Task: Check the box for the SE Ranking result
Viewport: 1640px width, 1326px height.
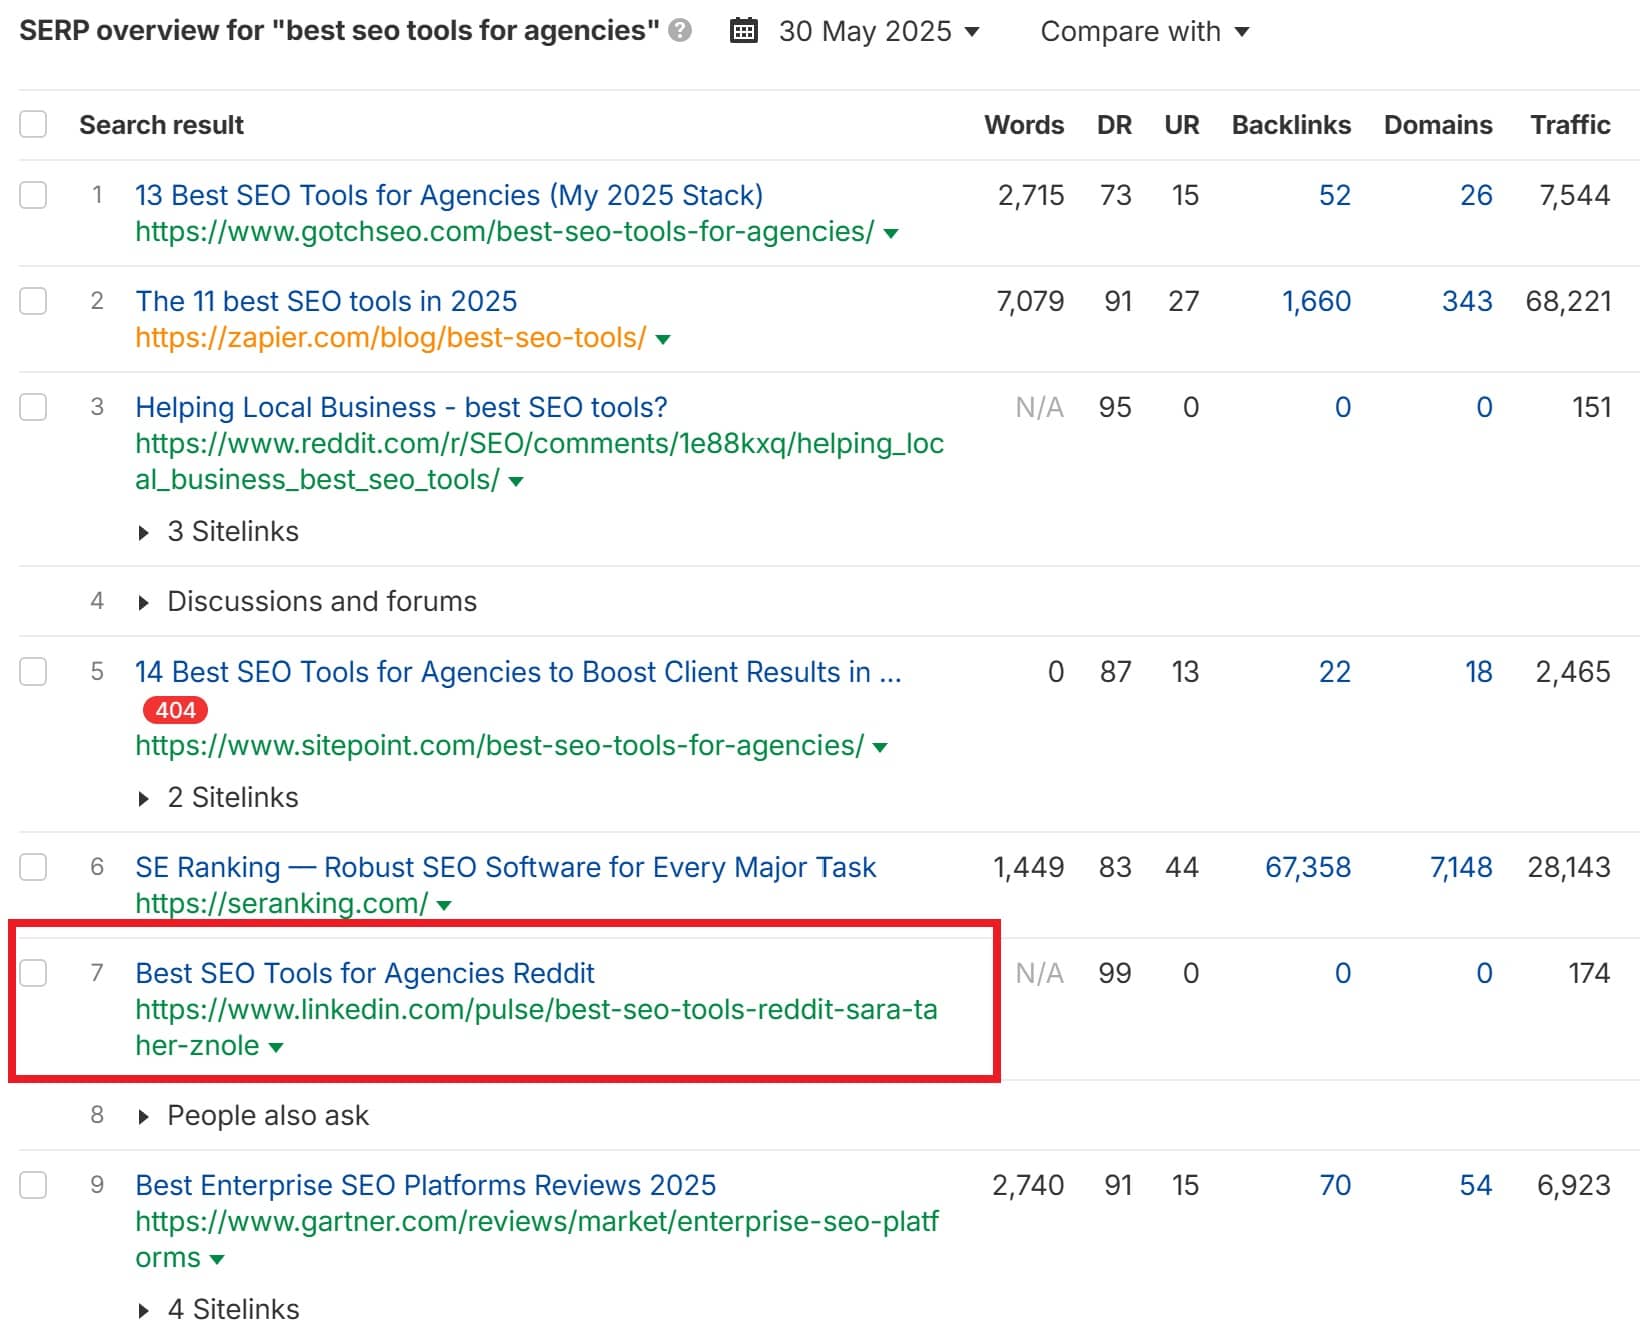Action: (33, 866)
